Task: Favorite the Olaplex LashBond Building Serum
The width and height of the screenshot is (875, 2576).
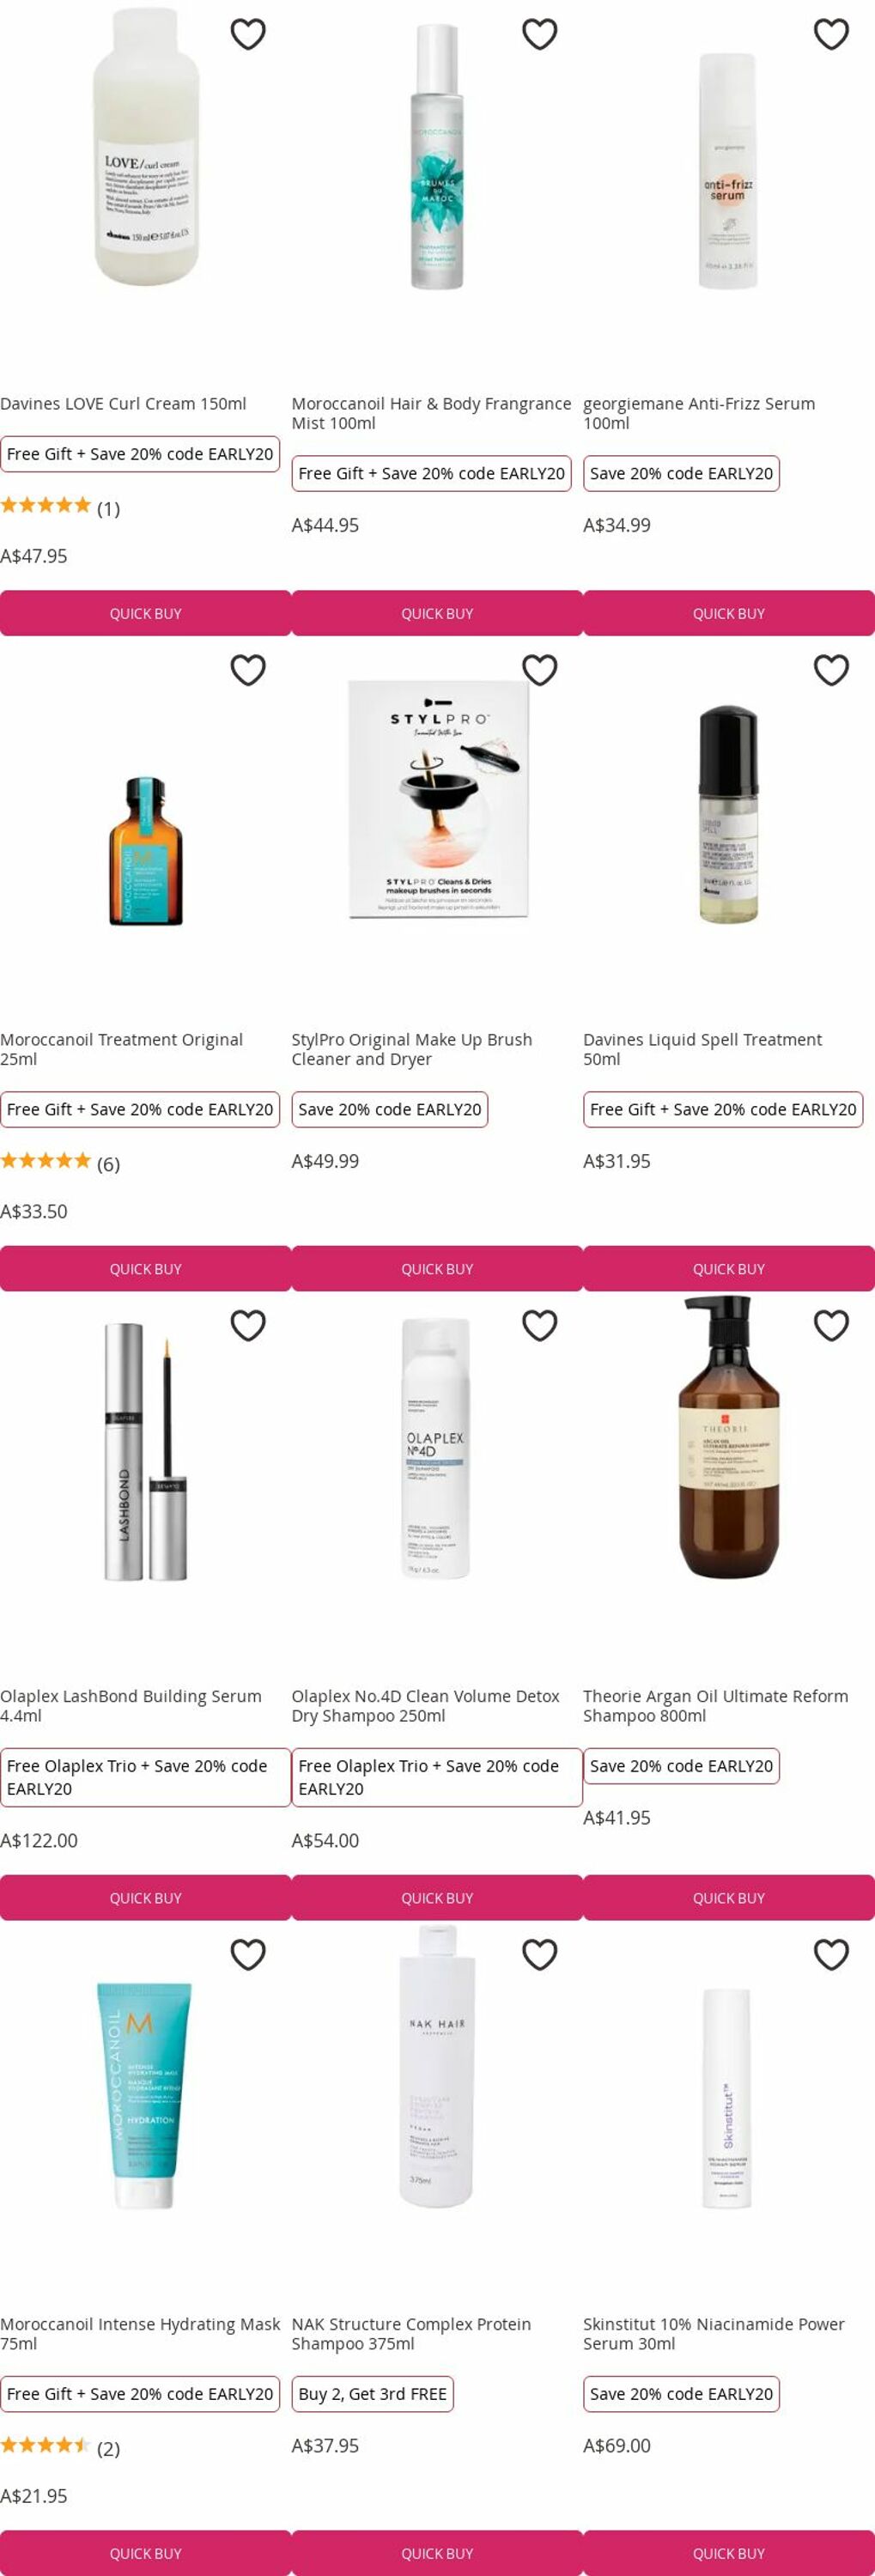Action: coord(248,1326)
